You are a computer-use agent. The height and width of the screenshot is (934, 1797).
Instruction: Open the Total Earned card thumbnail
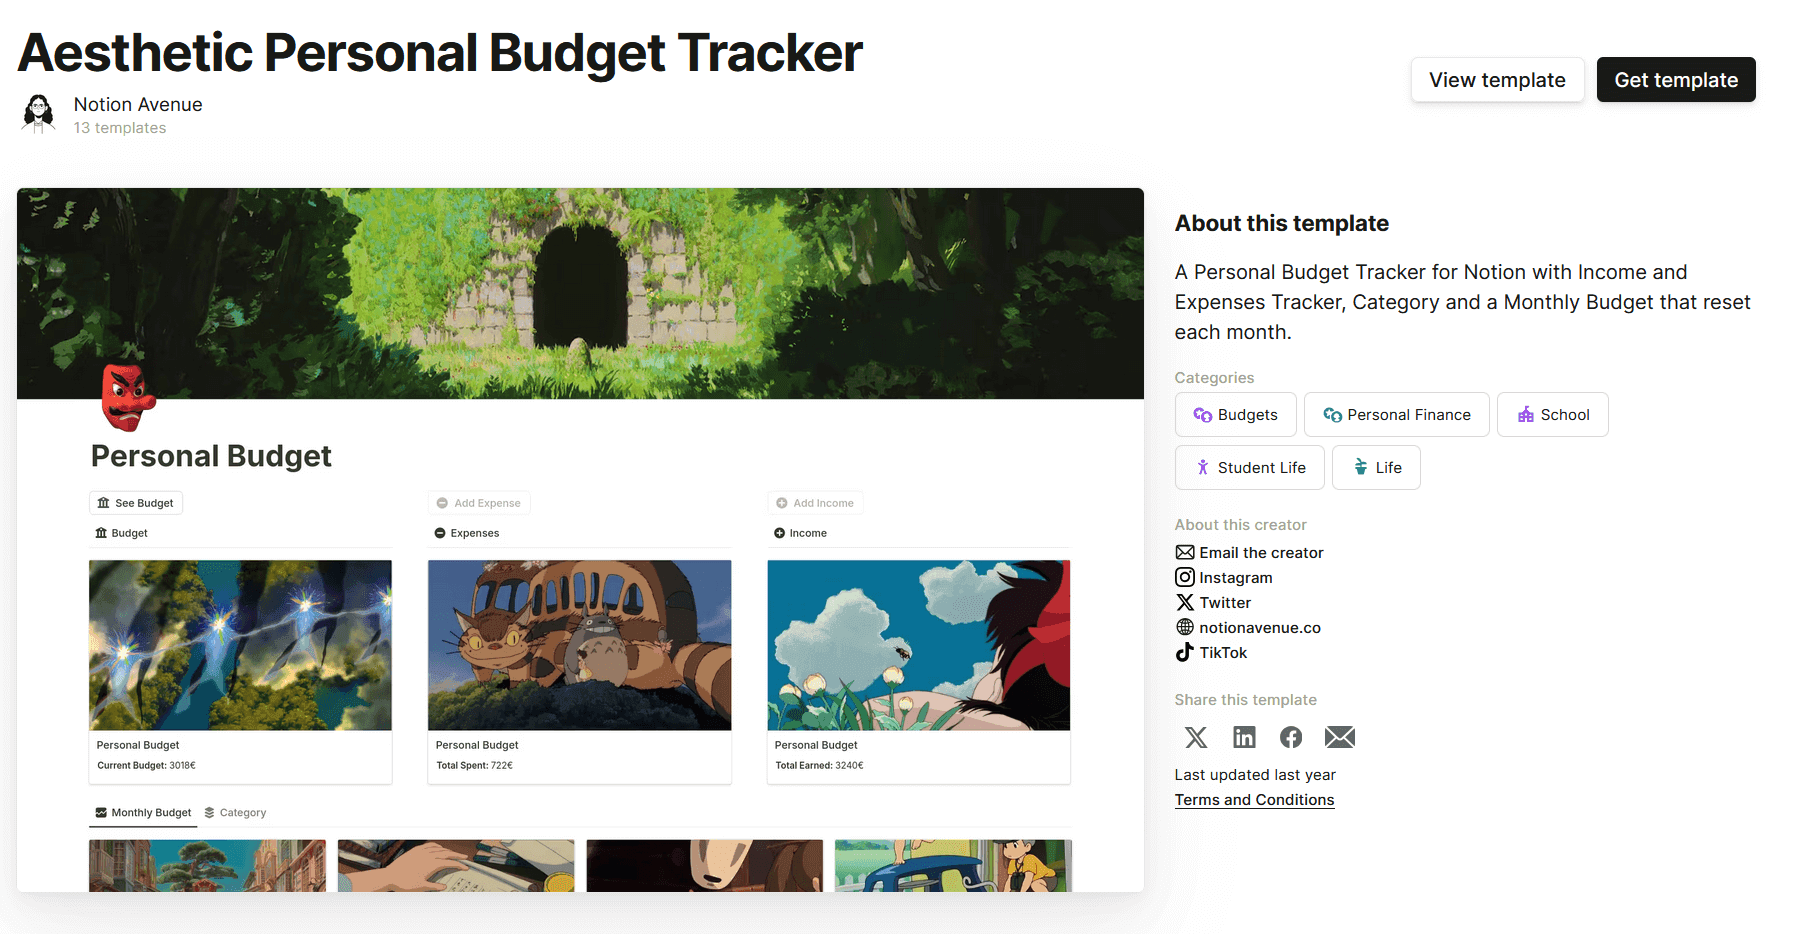[x=919, y=645]
